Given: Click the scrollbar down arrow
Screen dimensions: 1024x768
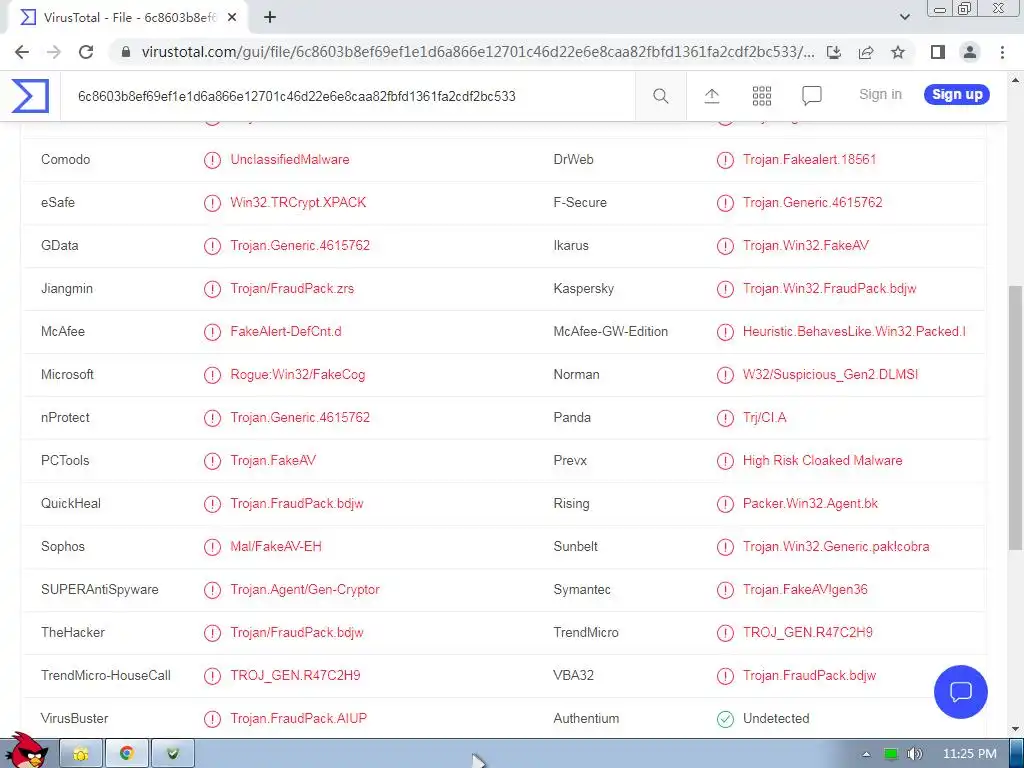Looking at the screenshot, I should (x=1015, y=728).
